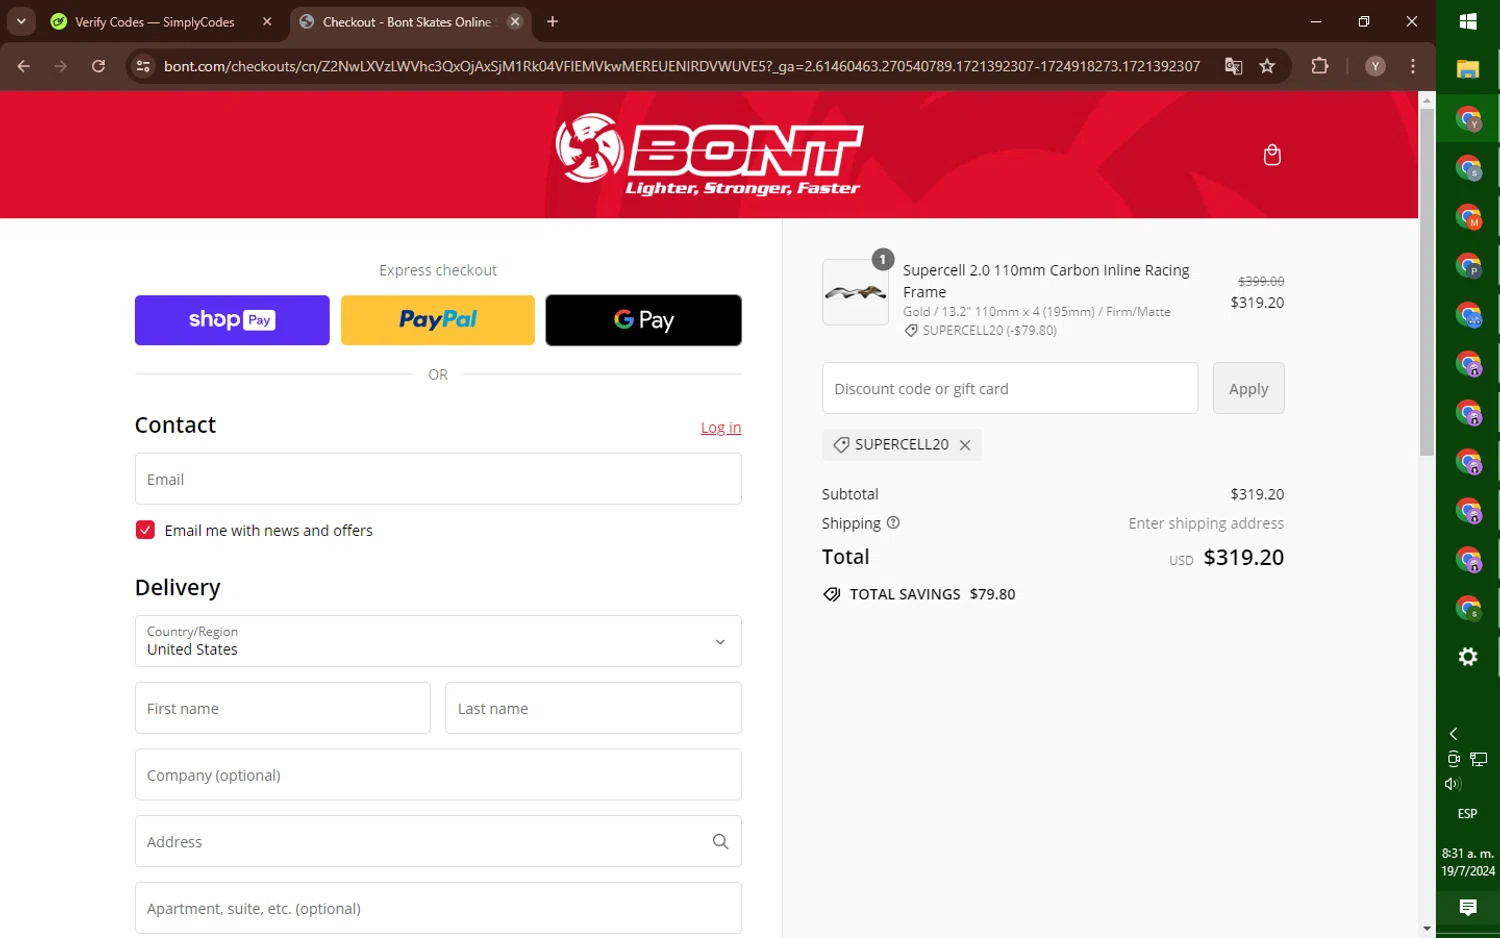Screen dimensions: 1500x938
Task: Click the ESP language indicator
Action: pos(1468,813)
